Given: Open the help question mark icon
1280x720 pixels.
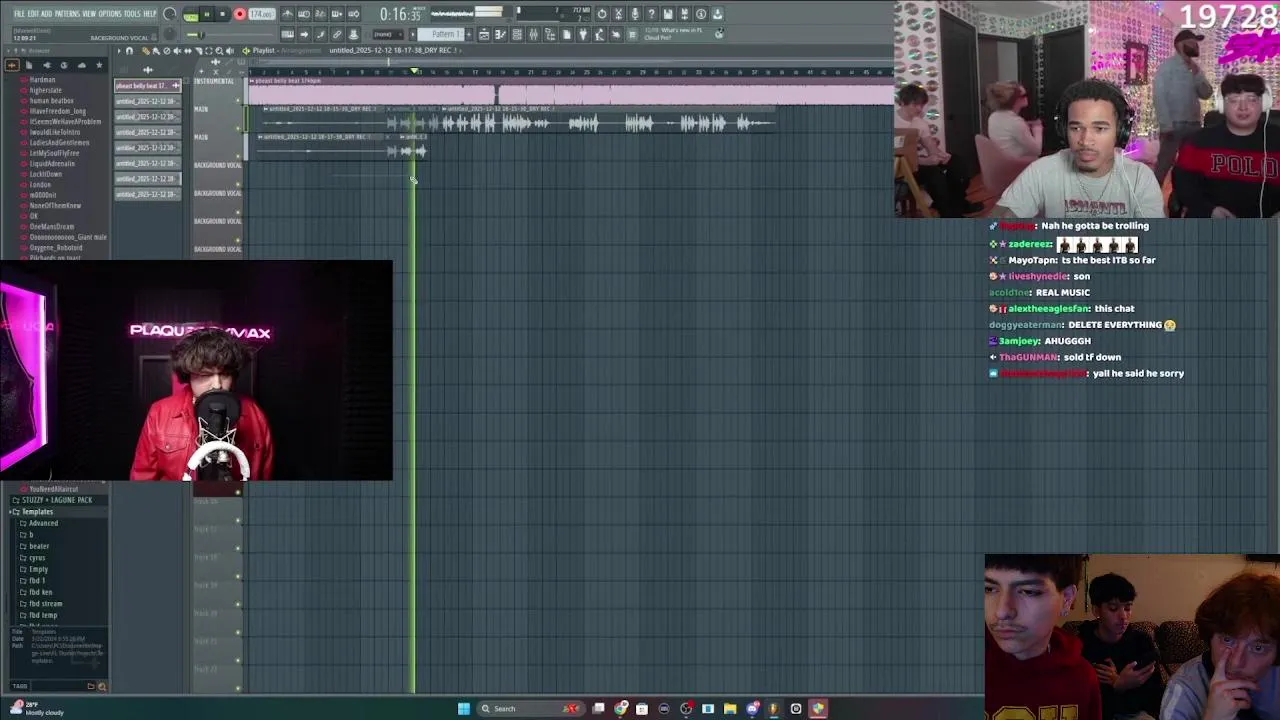Looking at the screenshot, I should pyautogui.click(x=651, y=14).
